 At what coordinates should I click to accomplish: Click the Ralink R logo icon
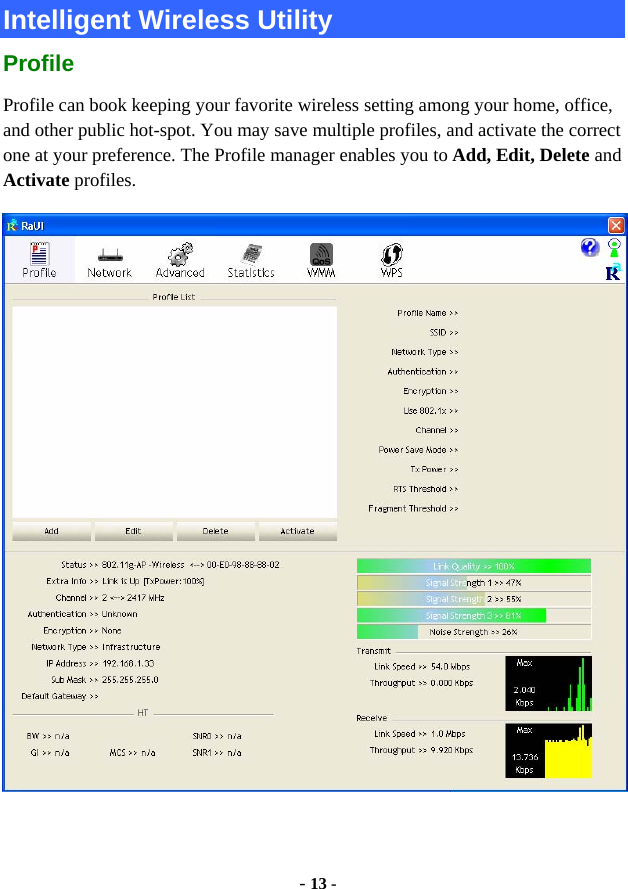[613, 272]
